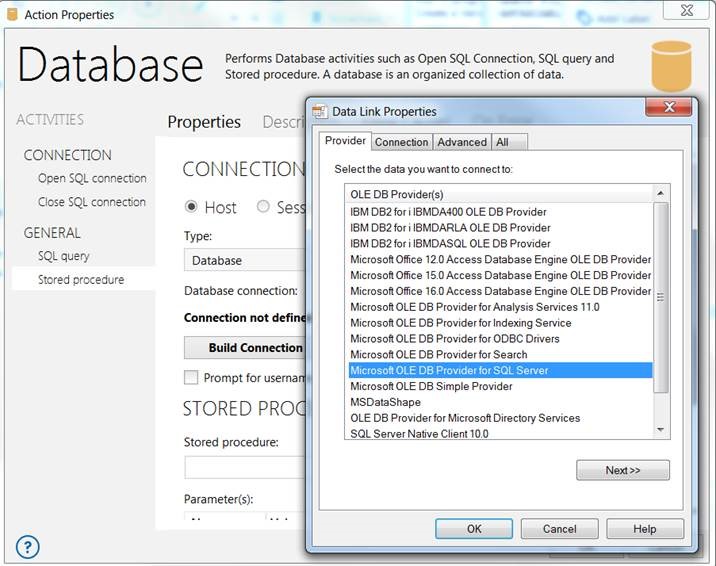Image resolution: width=716 pixels, height=566 pixels.
Task: Select OLE DB Provider for ODBC Drivers
Action: [x=500, y=339]
